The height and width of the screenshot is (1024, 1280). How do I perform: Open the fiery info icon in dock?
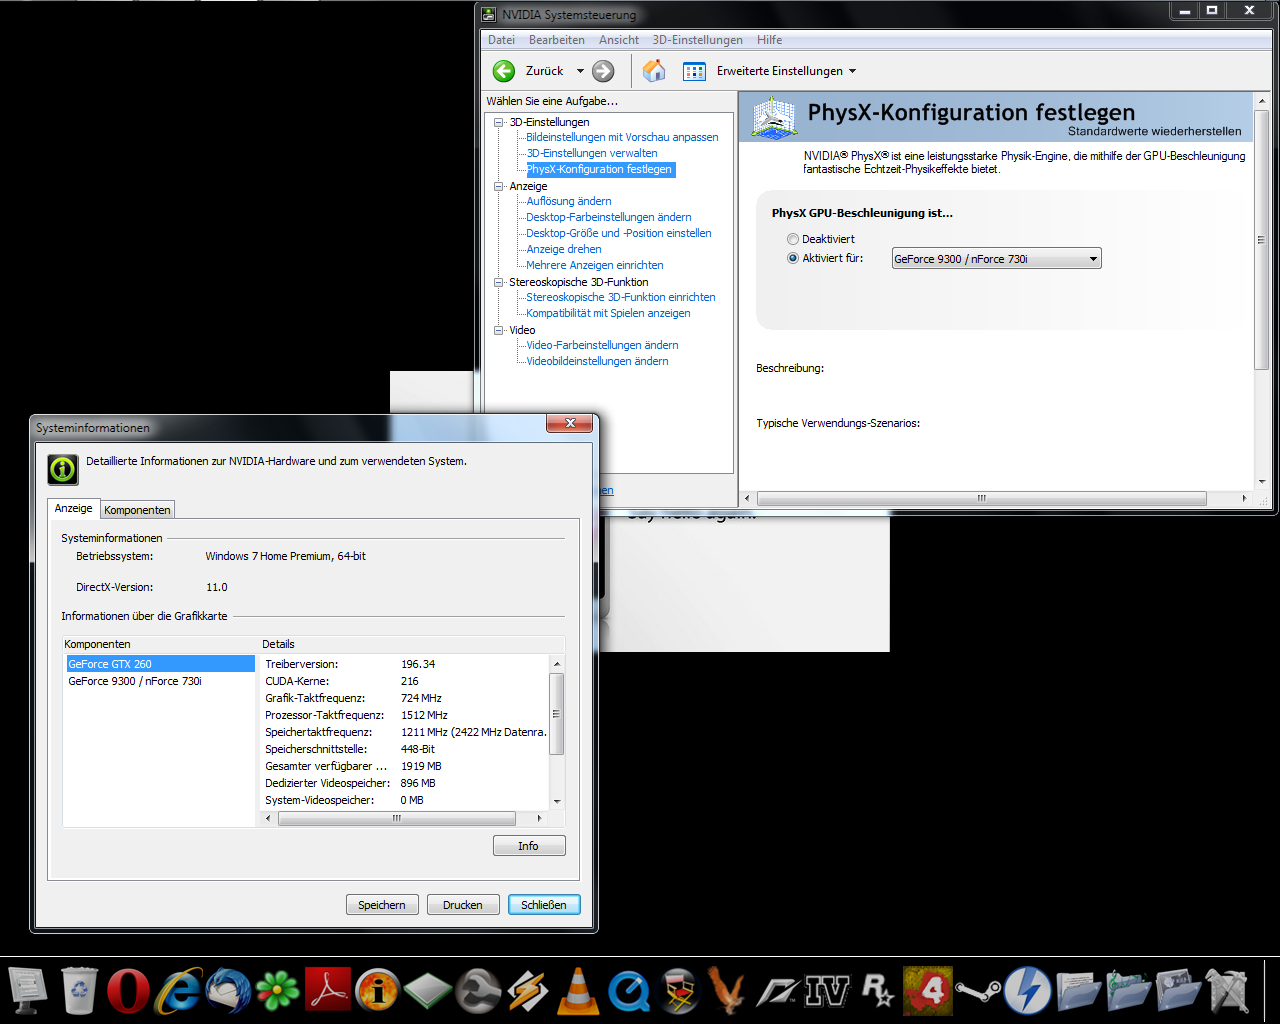click(378, 991)
